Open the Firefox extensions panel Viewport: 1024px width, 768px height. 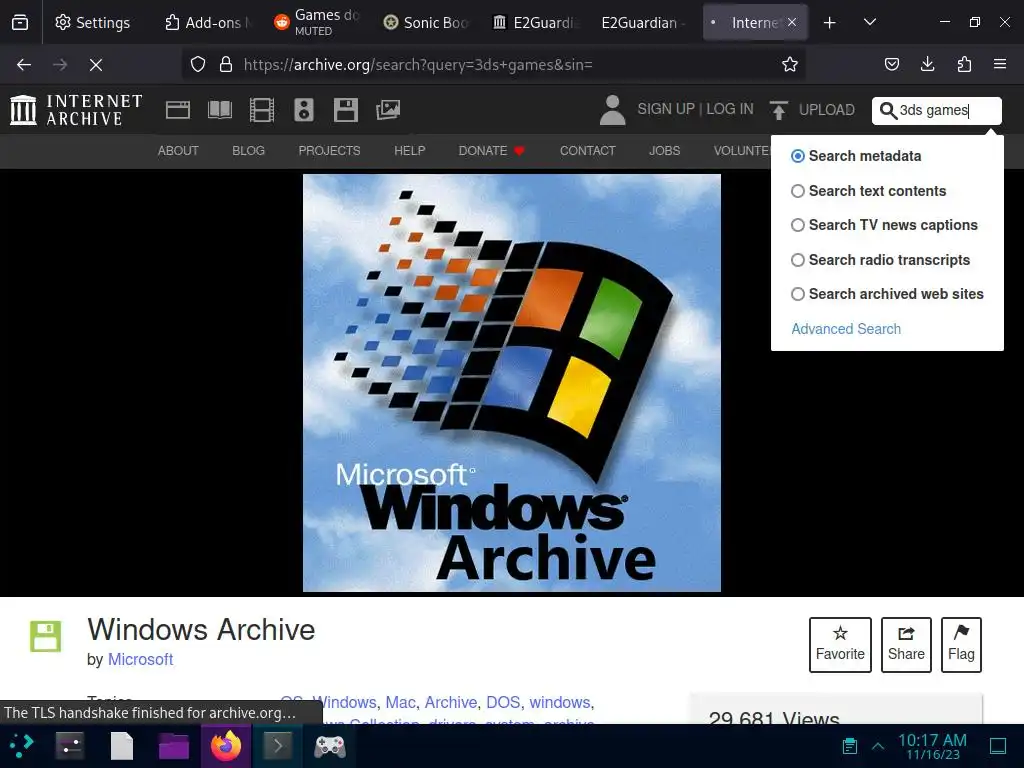[x=964, y=64]
